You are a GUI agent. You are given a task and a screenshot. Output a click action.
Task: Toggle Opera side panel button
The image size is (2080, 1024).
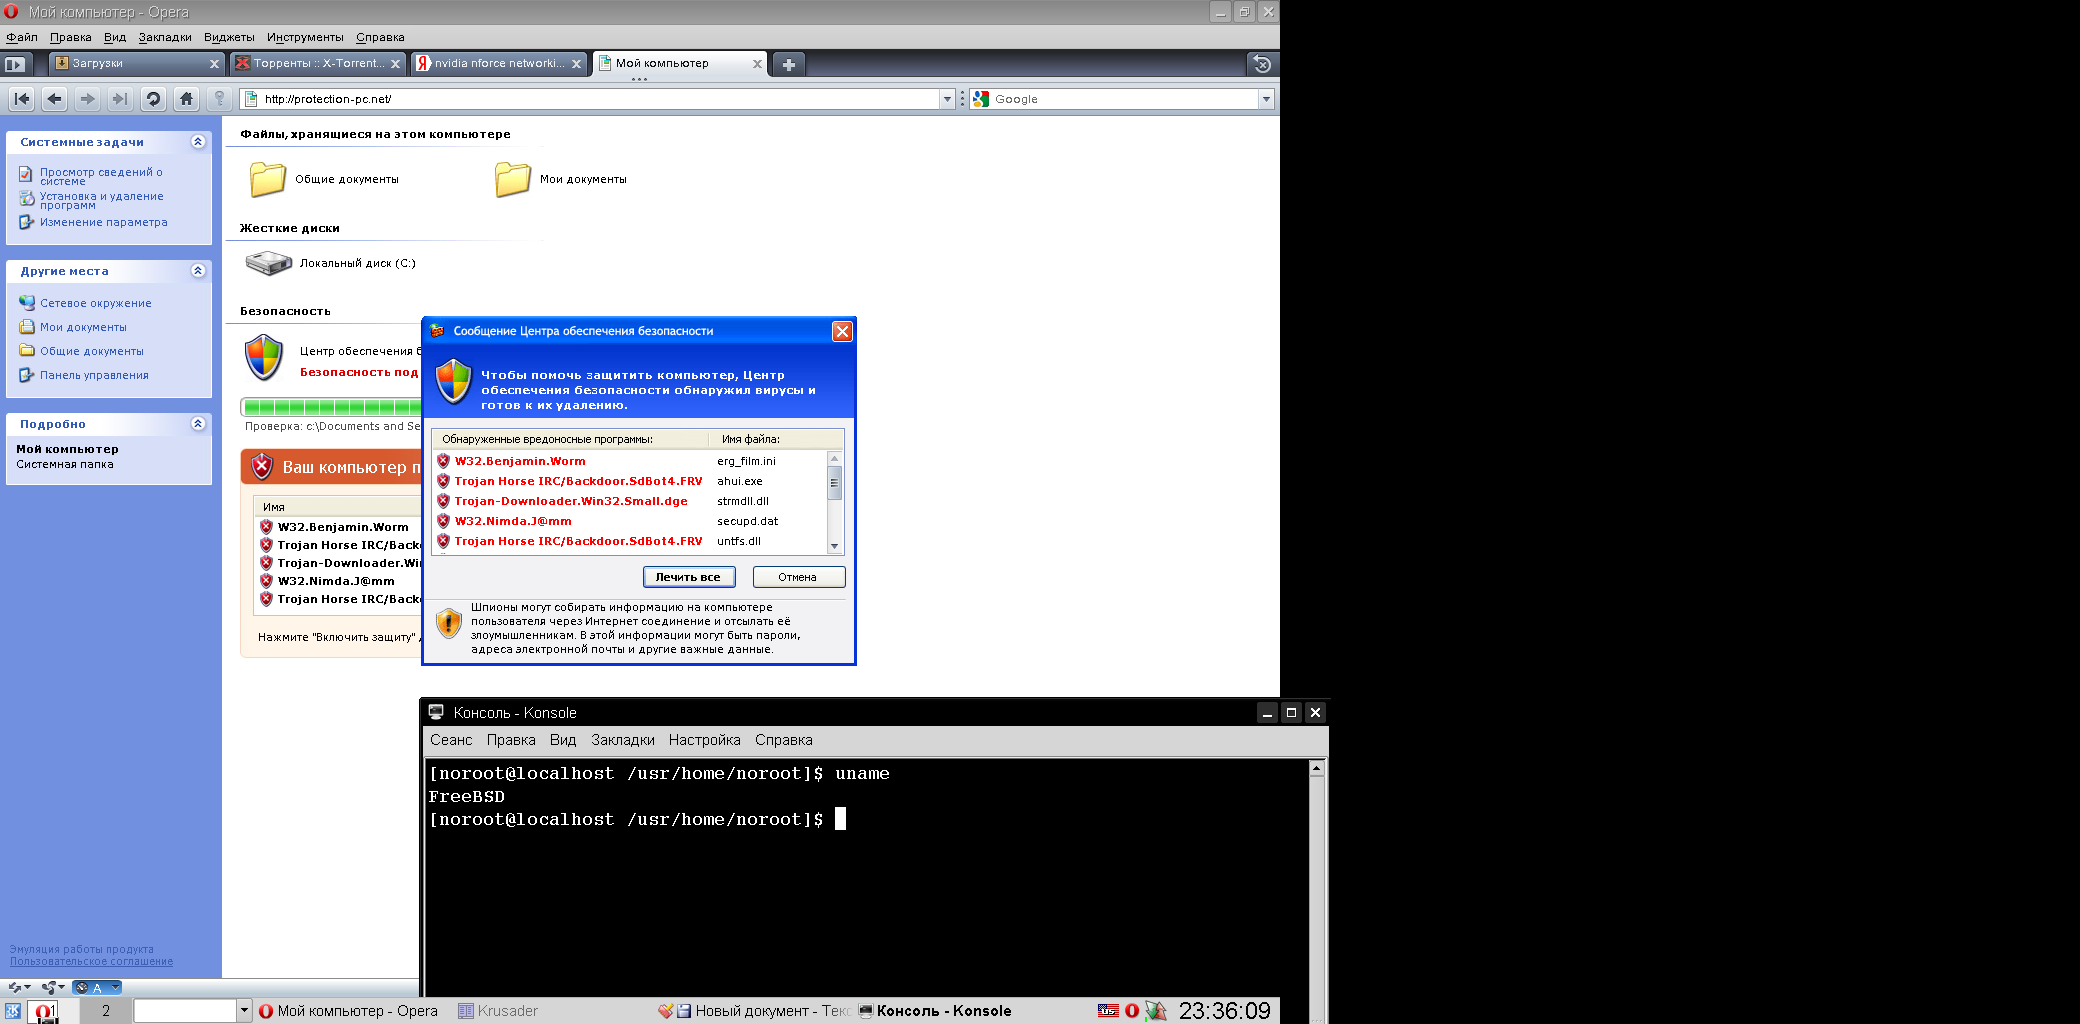pos(15,64)
